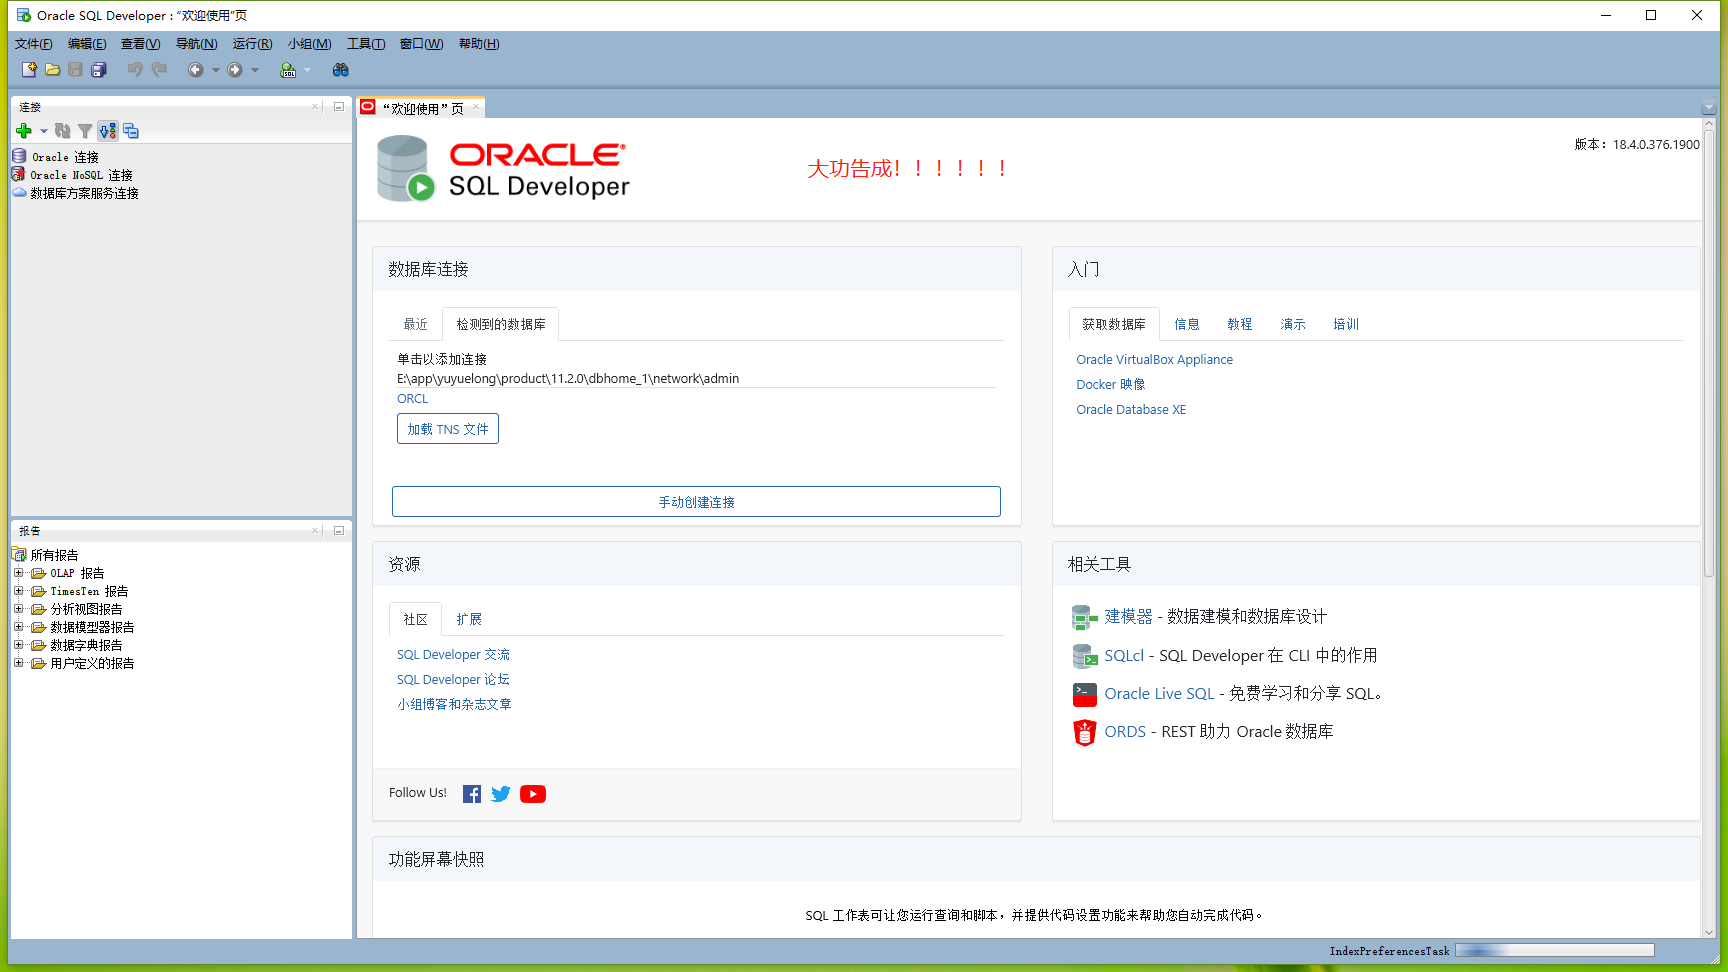Viewport: 1728px width, 972px height.
Task: Open the Oracle VirtualBox Appliance link
Action: coord(1154,359)
